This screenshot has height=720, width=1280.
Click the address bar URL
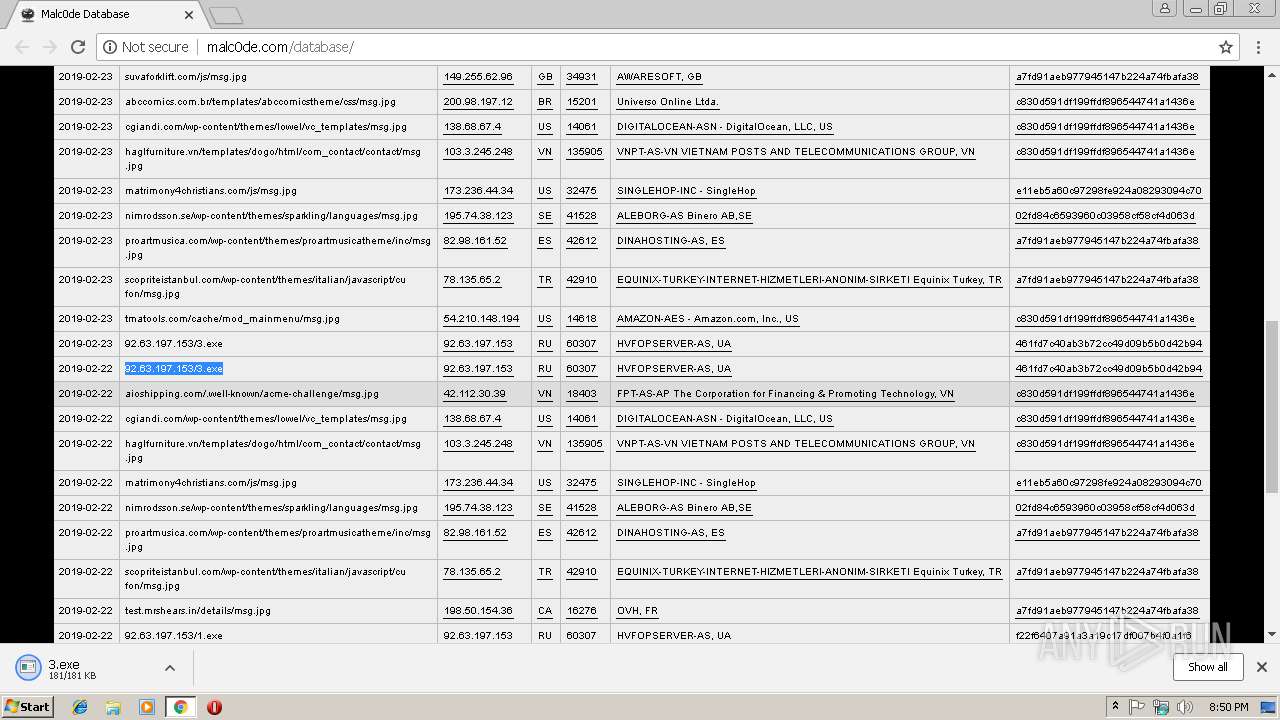(280, 47)
